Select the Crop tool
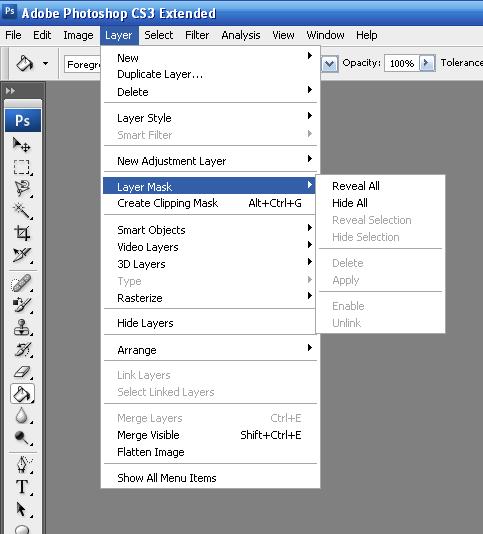The width and height of the screenshot is (483, 534). [22, 233]
